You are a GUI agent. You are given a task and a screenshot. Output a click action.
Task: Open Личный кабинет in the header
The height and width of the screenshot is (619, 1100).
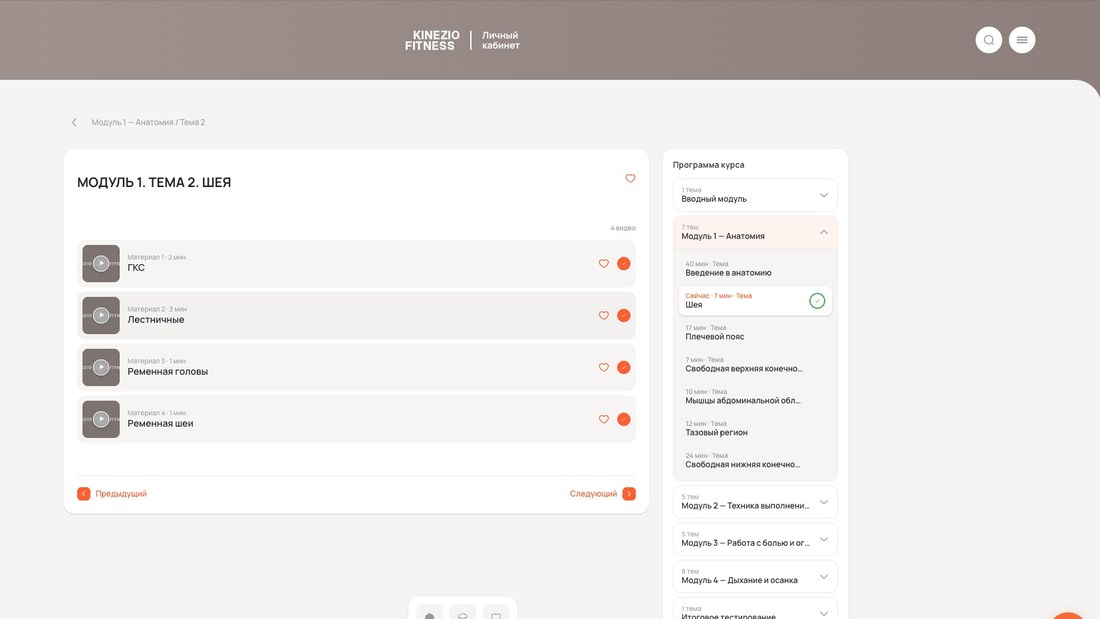click(500, 40)
